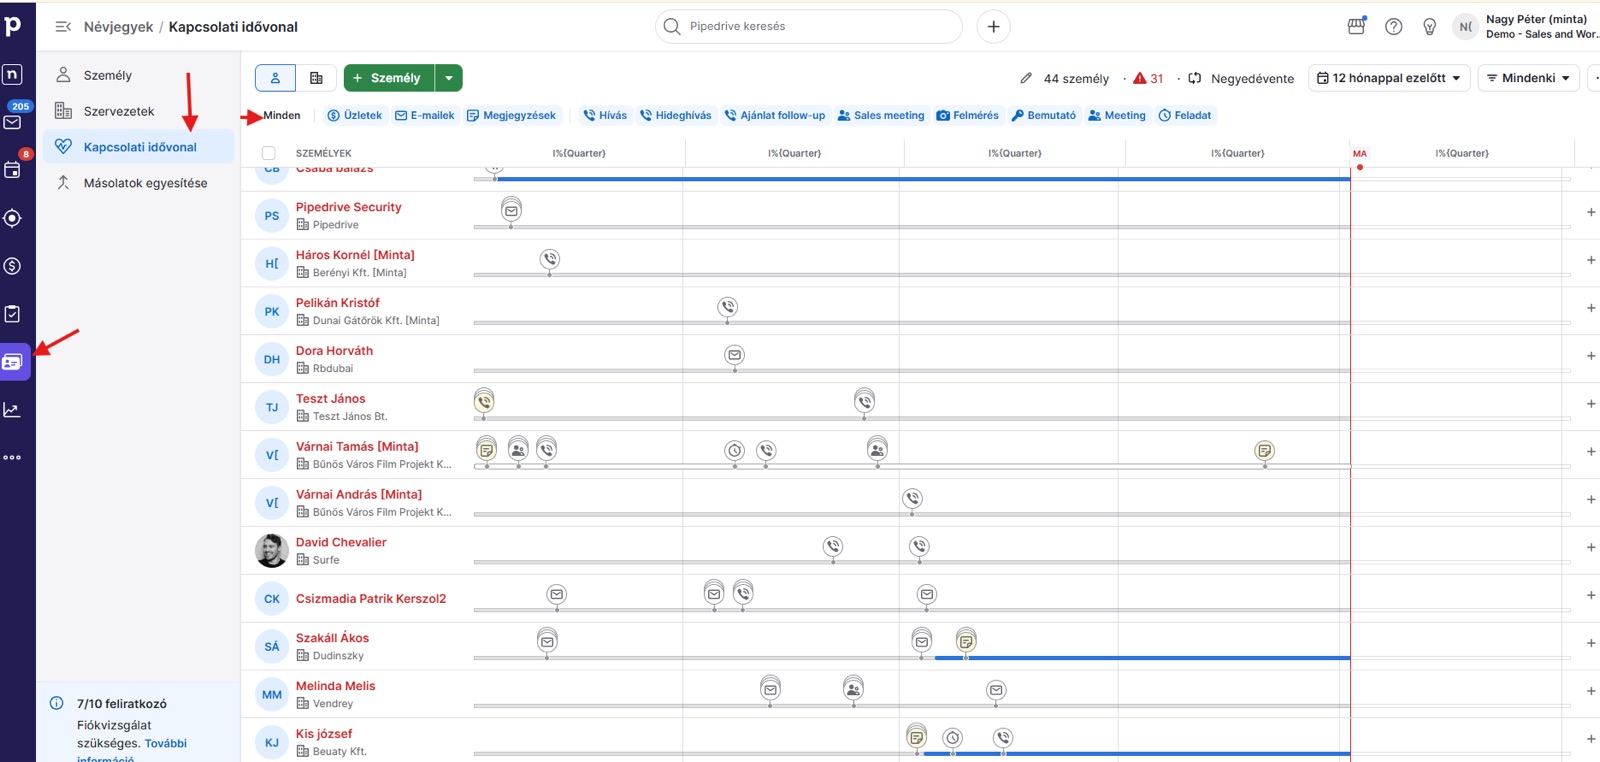
Task: Filter by Sales meeting activities
Action: (881, 115)
